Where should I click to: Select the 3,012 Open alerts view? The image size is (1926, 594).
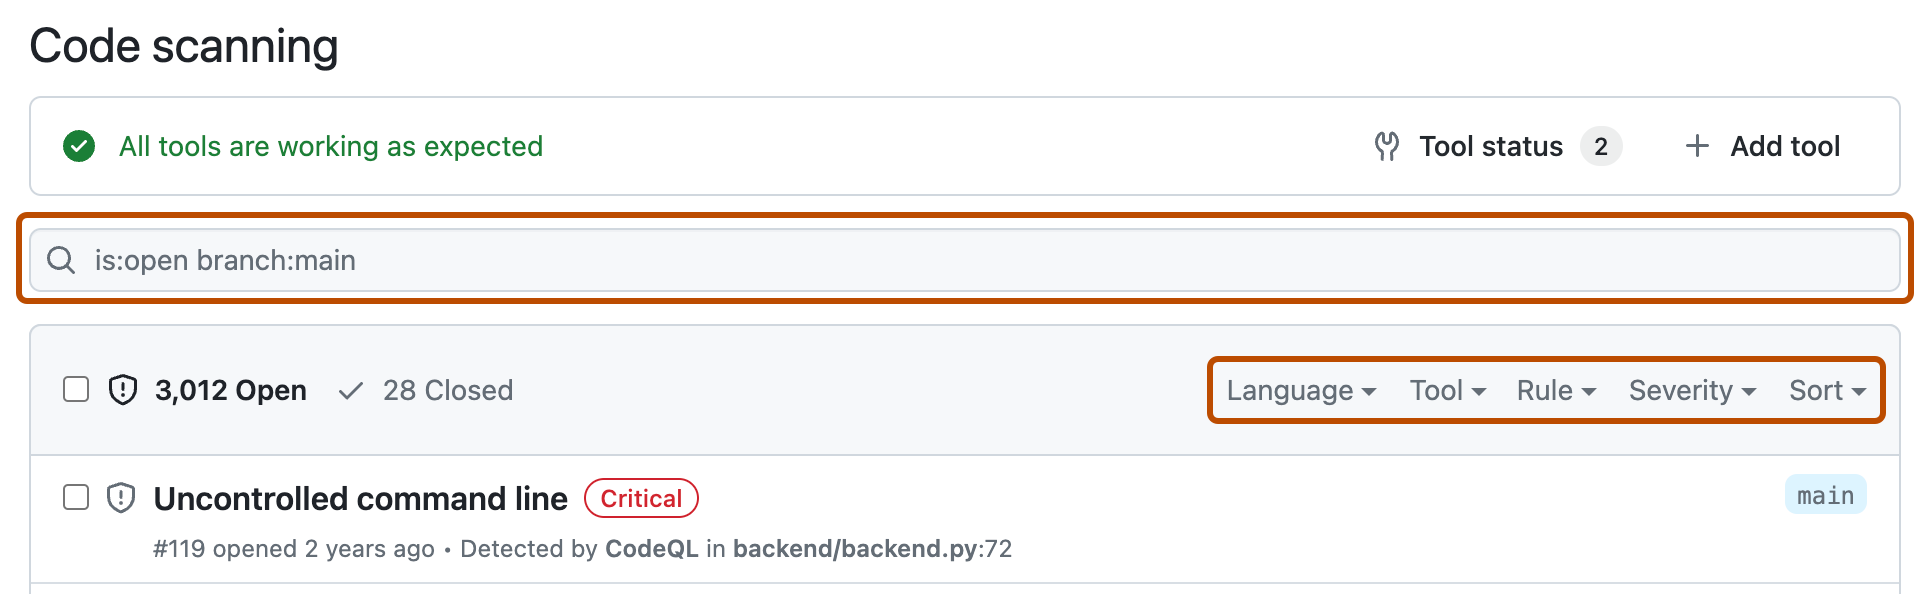[x=231, y=390]
